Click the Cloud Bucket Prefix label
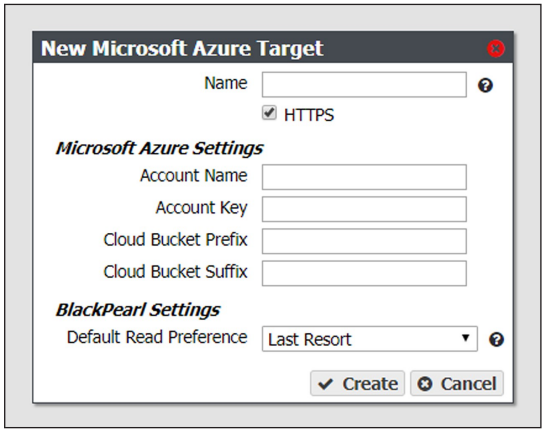This screenshot has height=434, width=550. point(175,240)
